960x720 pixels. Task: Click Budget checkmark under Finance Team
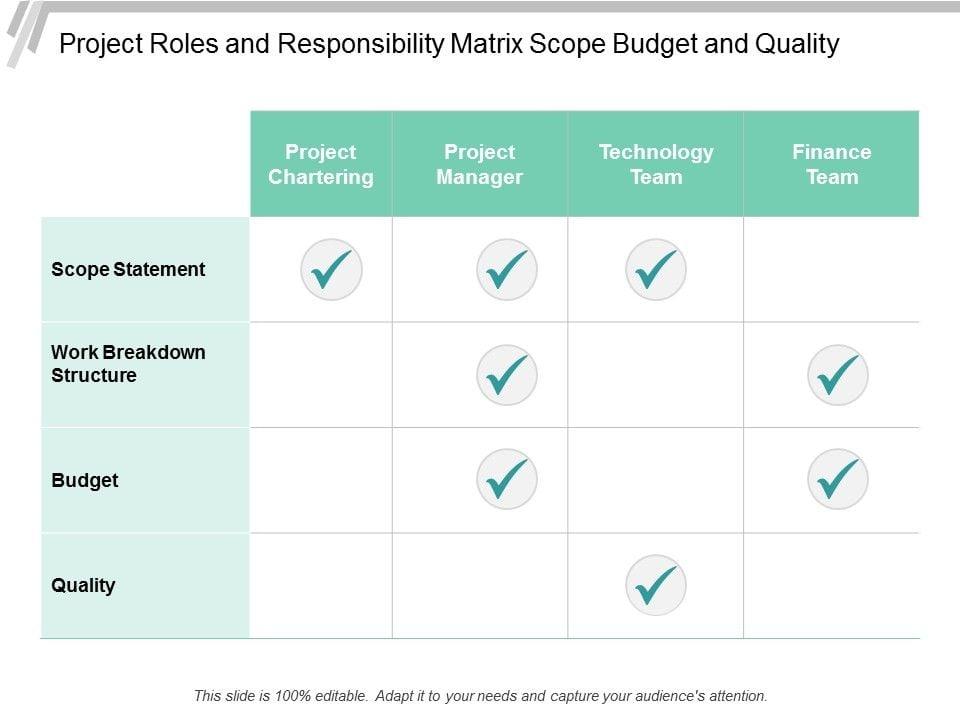838,480
